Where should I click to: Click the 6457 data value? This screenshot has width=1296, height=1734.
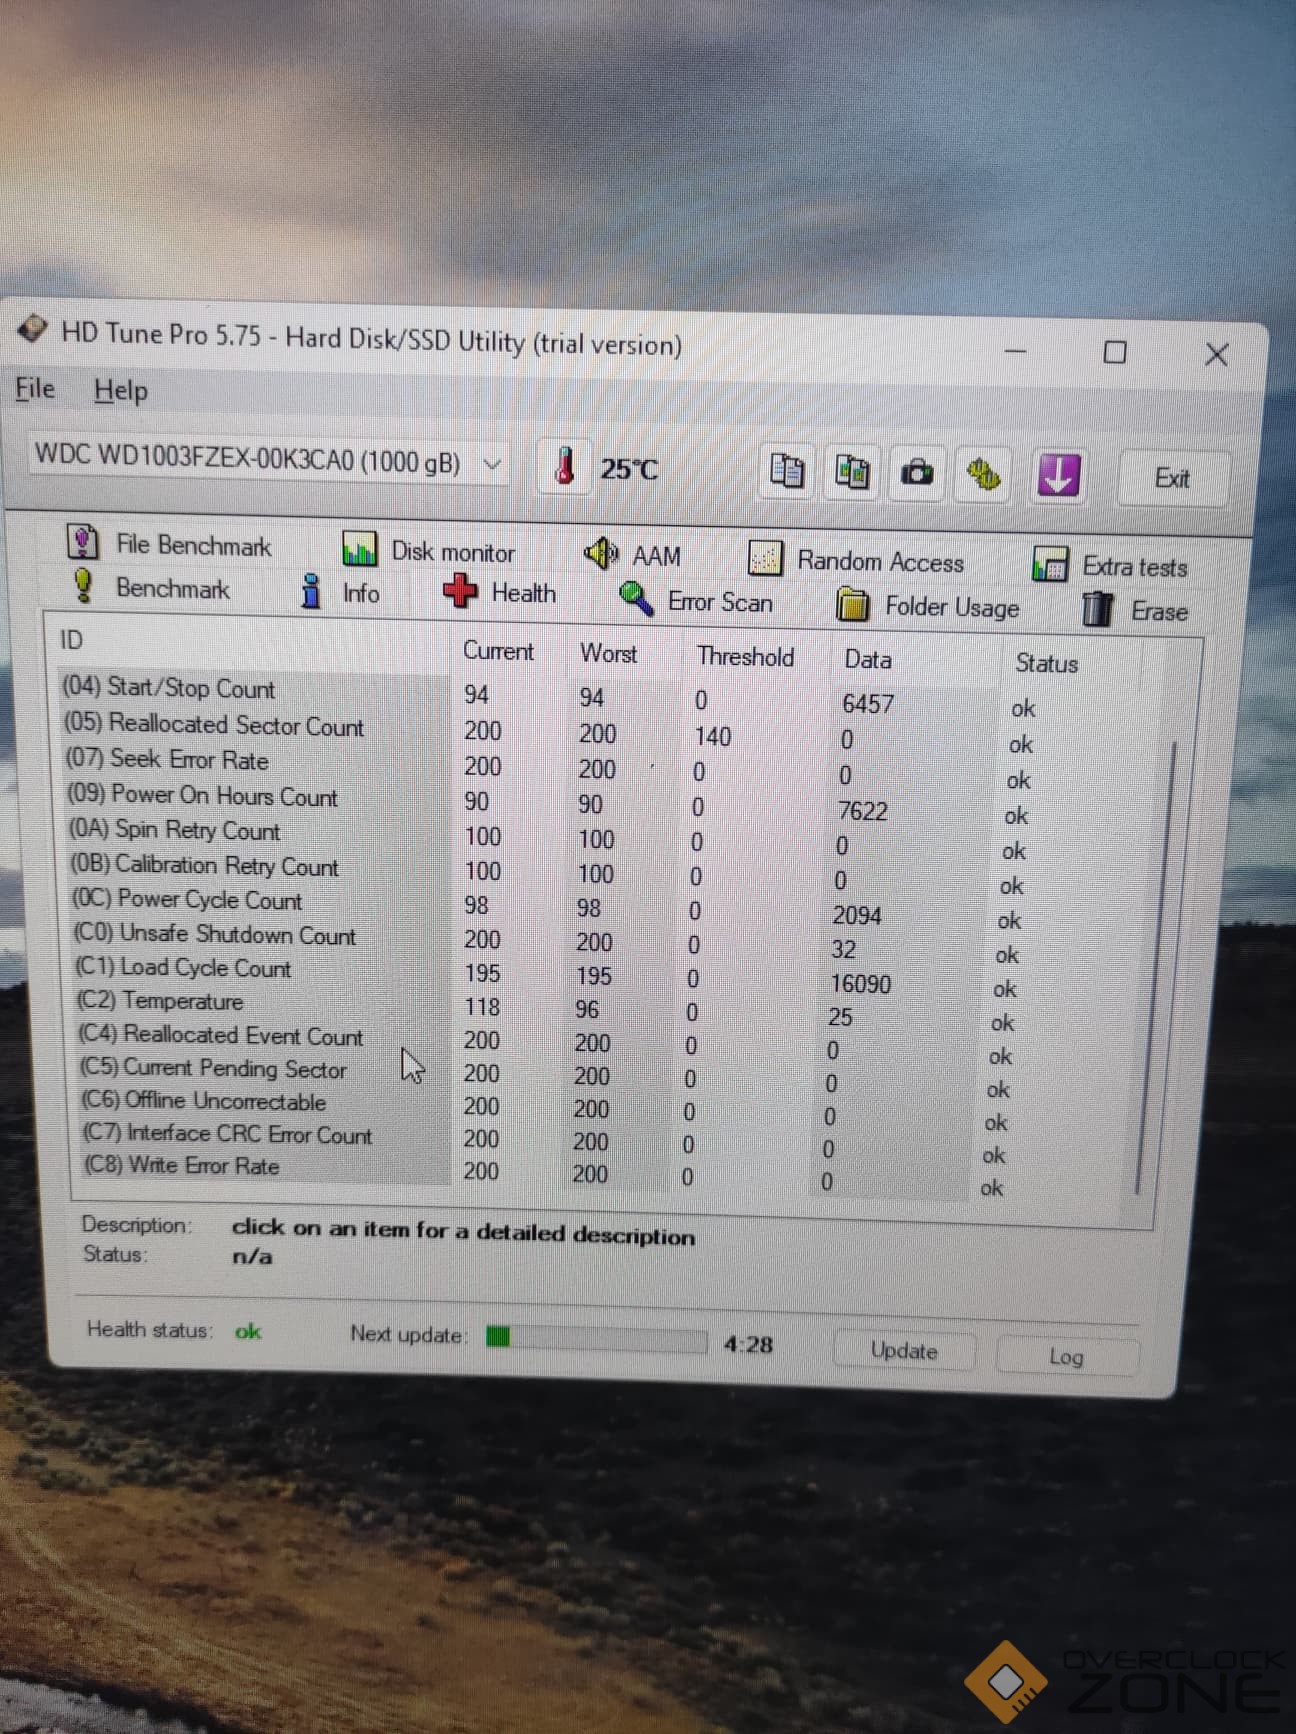click(x=867, y=704)
